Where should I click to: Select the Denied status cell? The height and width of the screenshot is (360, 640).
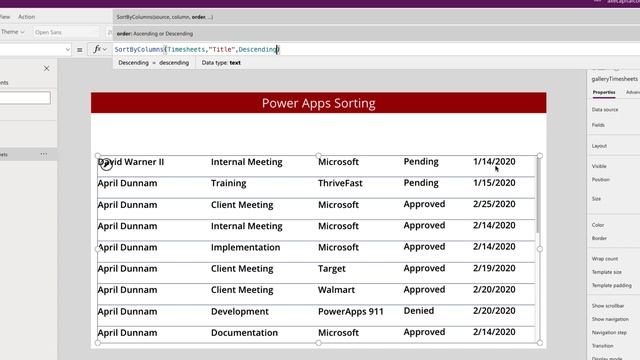point(419,311)
